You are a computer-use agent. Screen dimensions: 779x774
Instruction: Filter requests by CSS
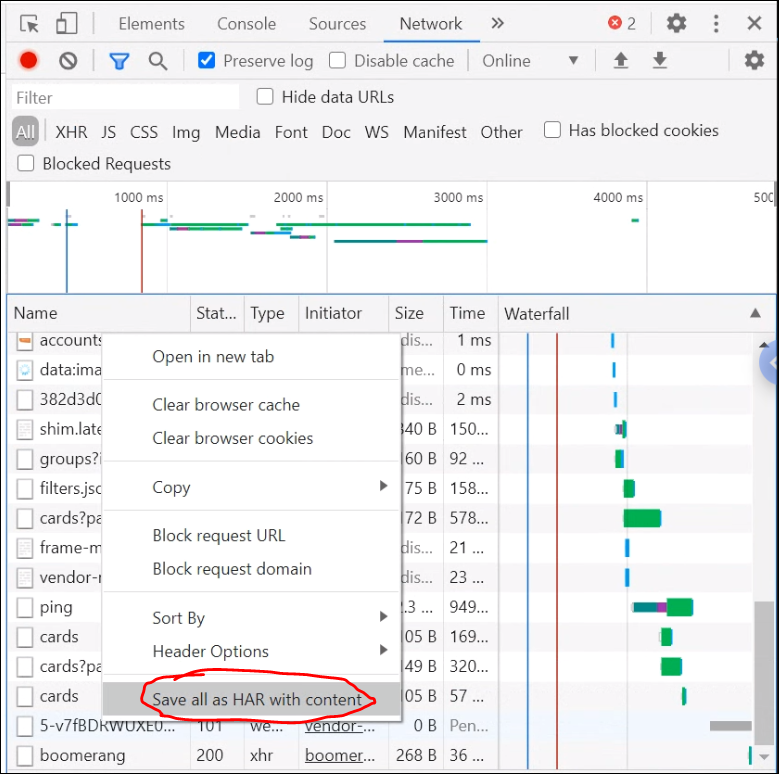(x=144, y=132)
